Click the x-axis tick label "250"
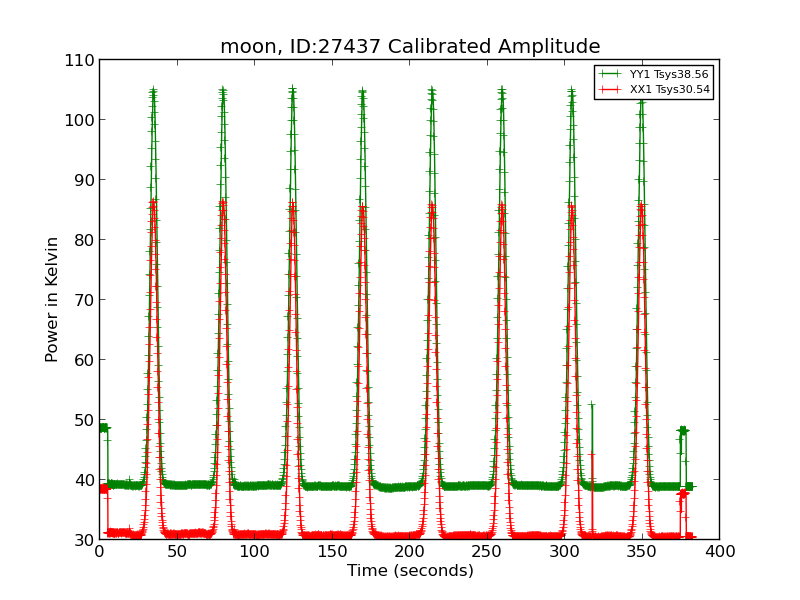Screen dimensions: 800x600 (487, 552)
